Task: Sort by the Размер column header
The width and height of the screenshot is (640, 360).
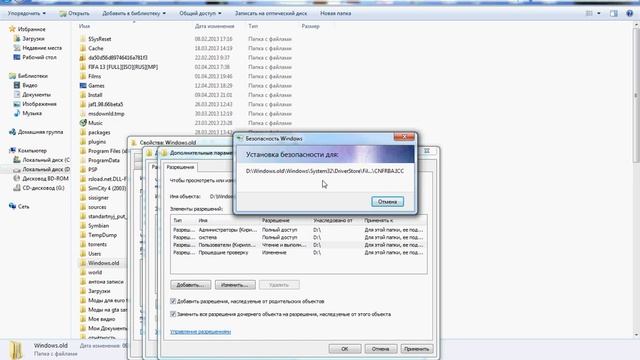Action: 311,26
